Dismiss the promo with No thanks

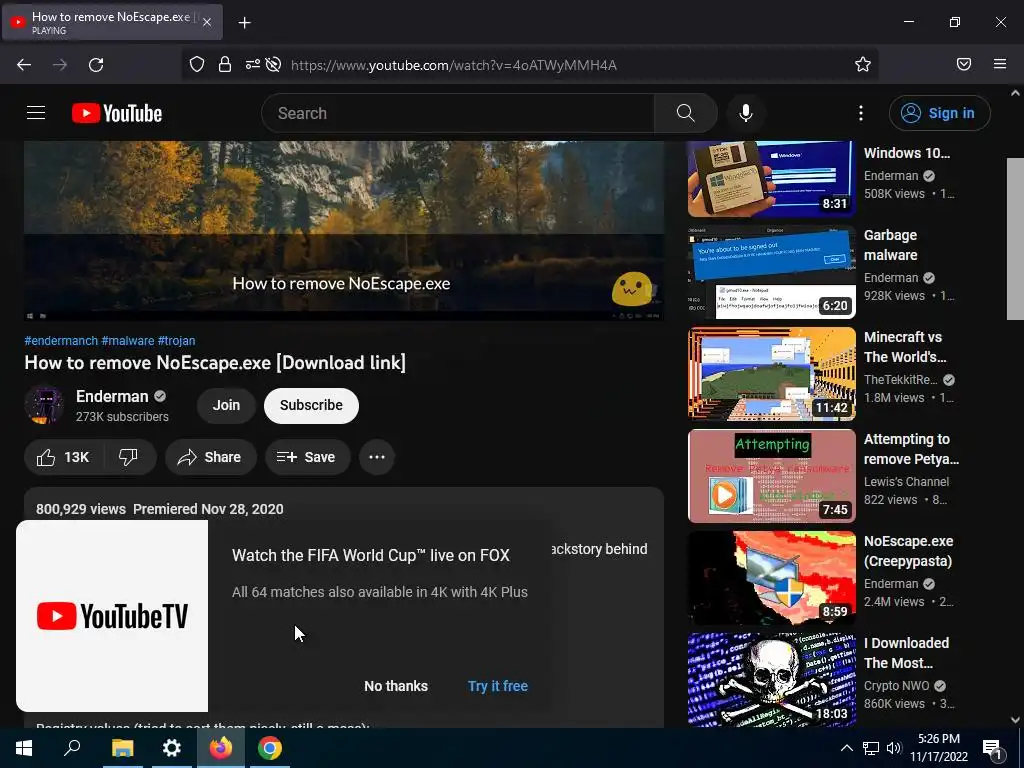(x=396, y=686)
